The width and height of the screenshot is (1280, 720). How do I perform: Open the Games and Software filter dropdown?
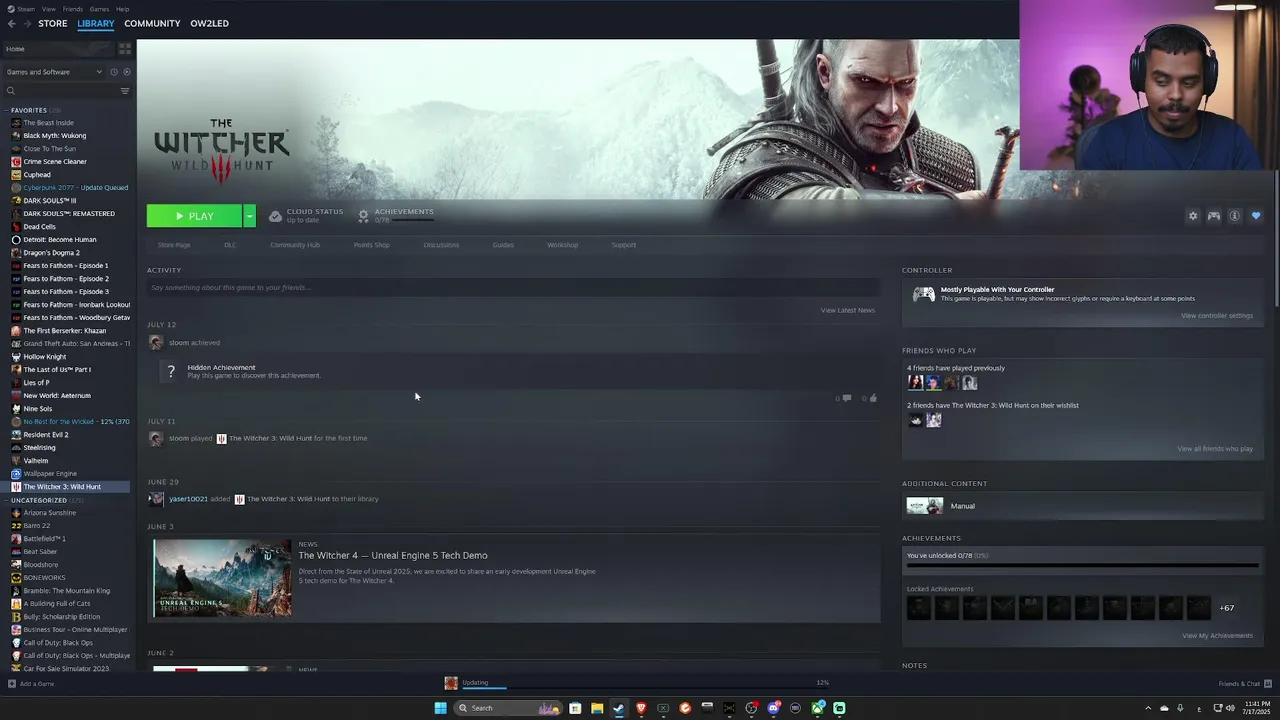(x=54, y=72)
